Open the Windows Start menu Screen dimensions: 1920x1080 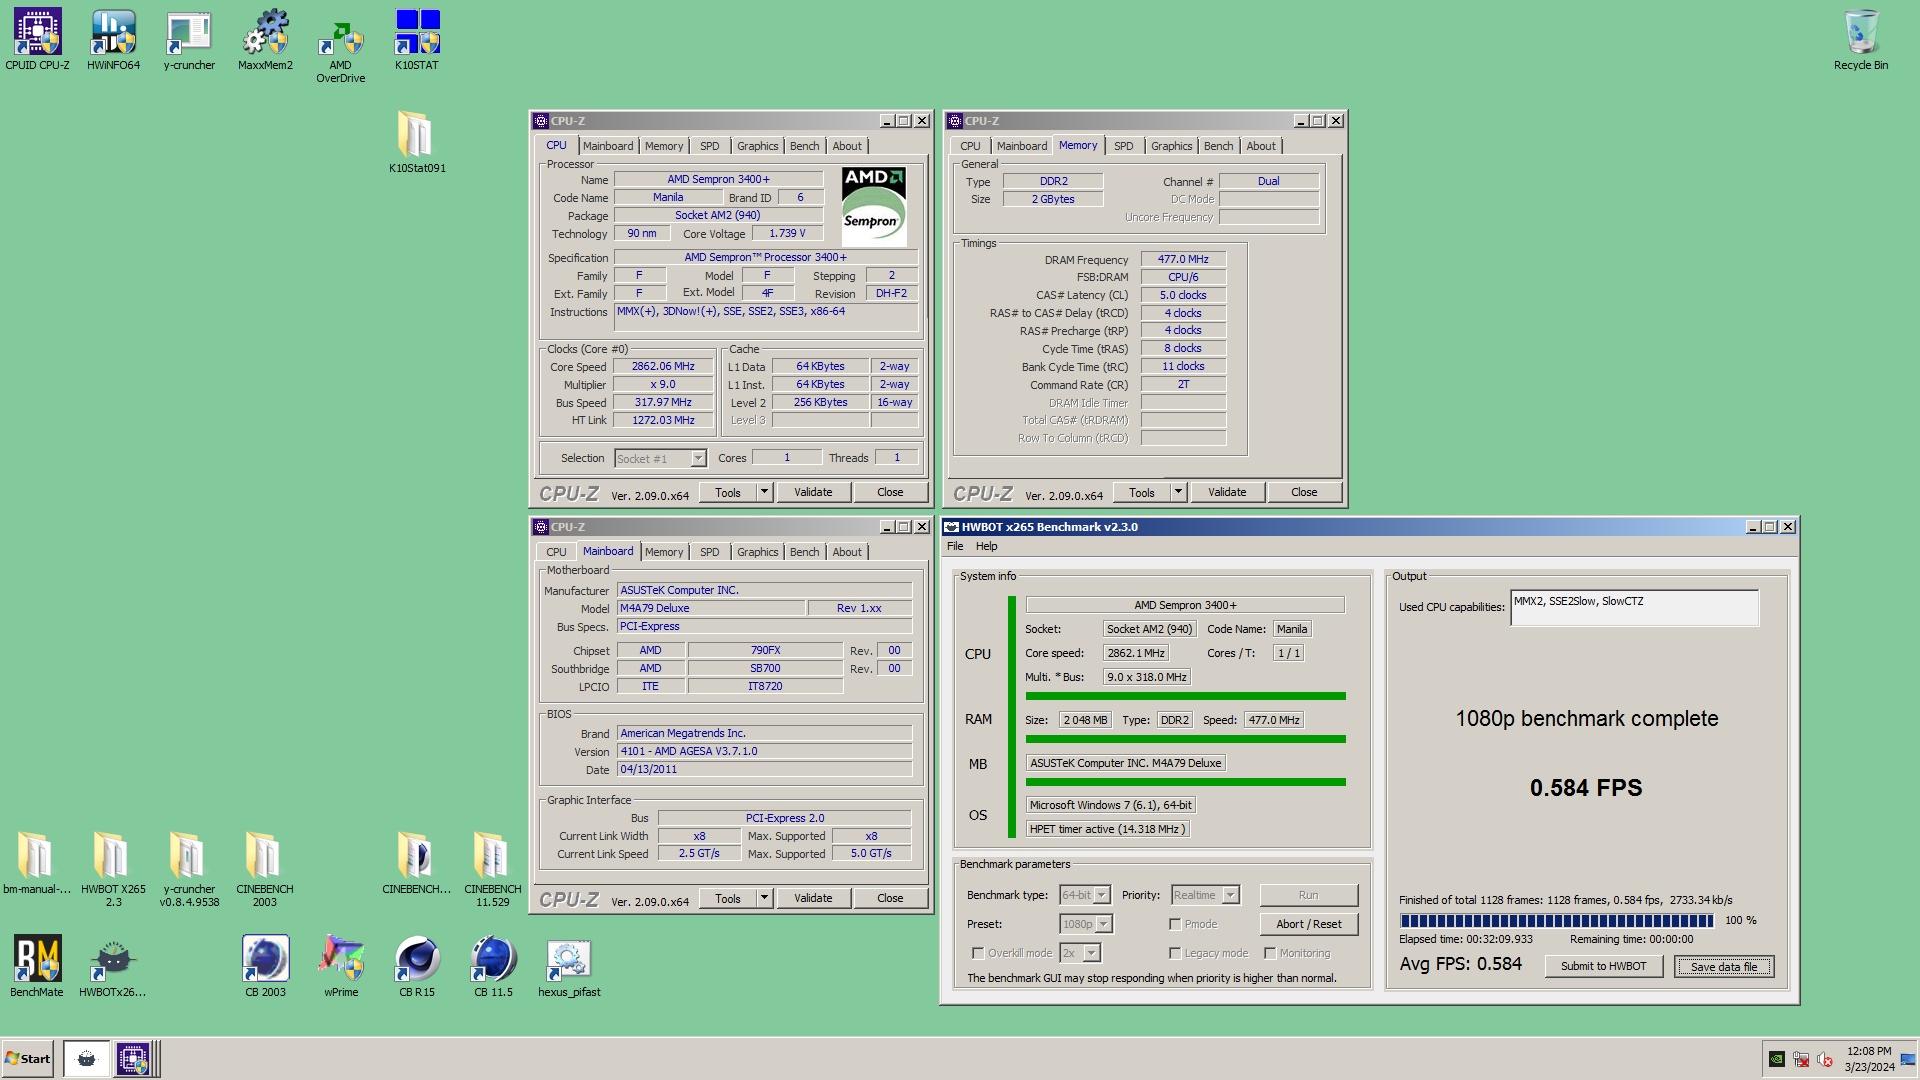(x=28, y=1059)
